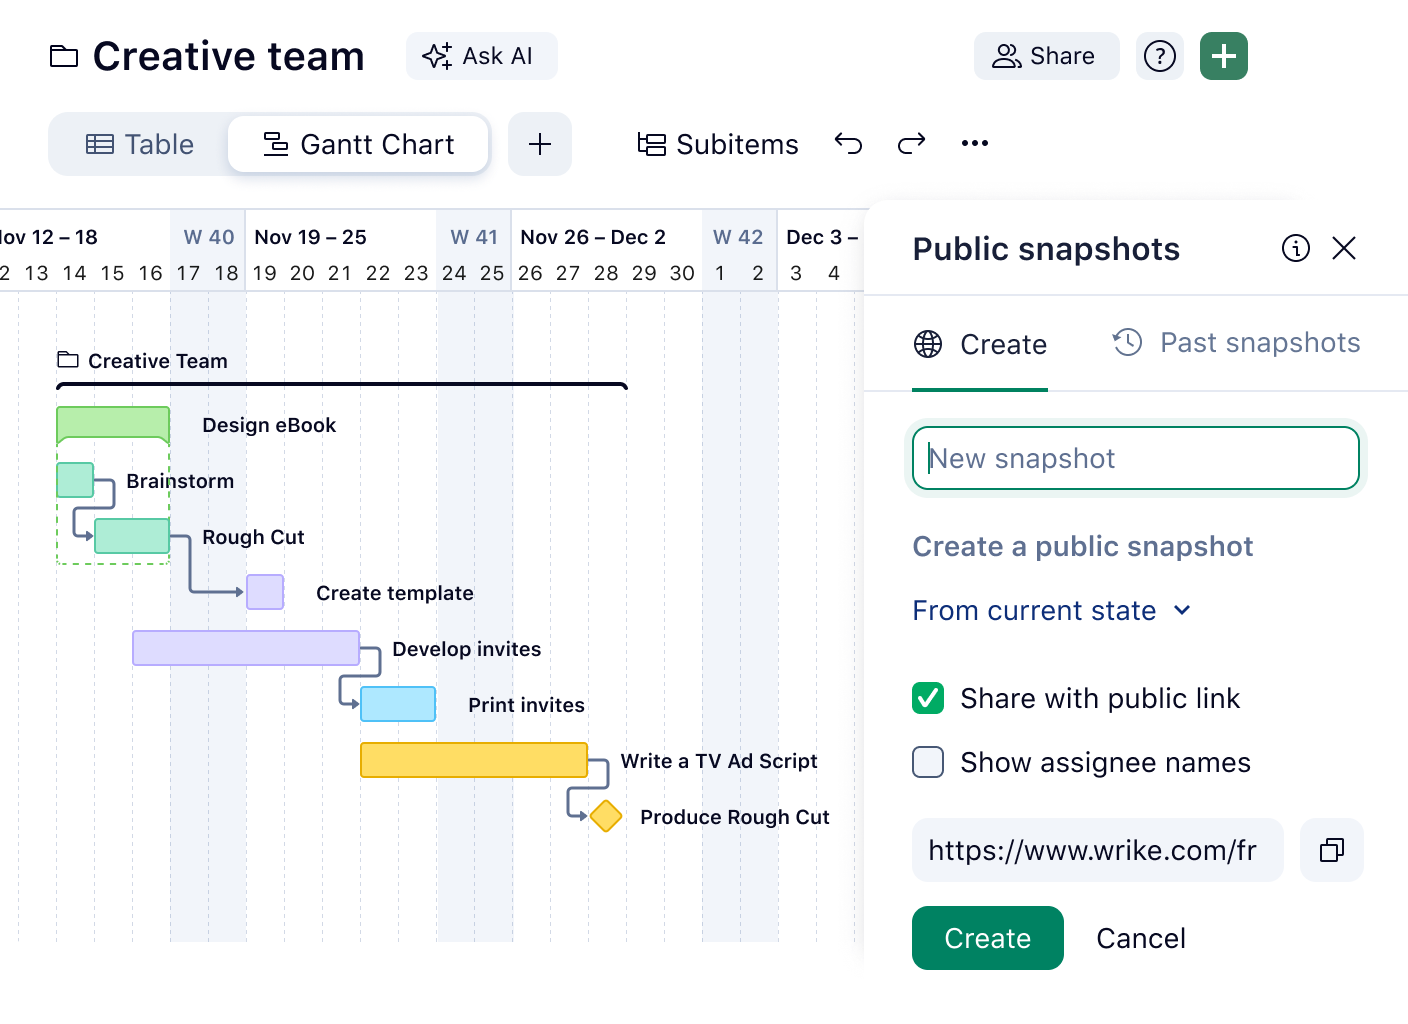Close the Public snapshots panel
The height and width of the screenshot is (1024, 1408).
click(1344, 248)
